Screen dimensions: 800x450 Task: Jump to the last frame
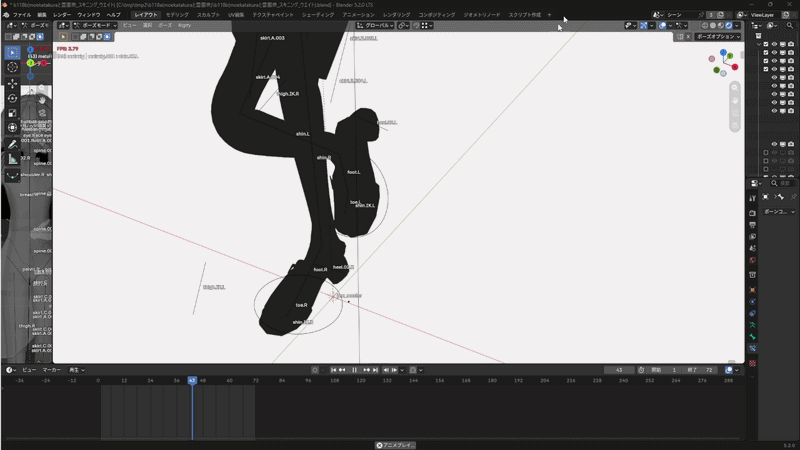375,370
